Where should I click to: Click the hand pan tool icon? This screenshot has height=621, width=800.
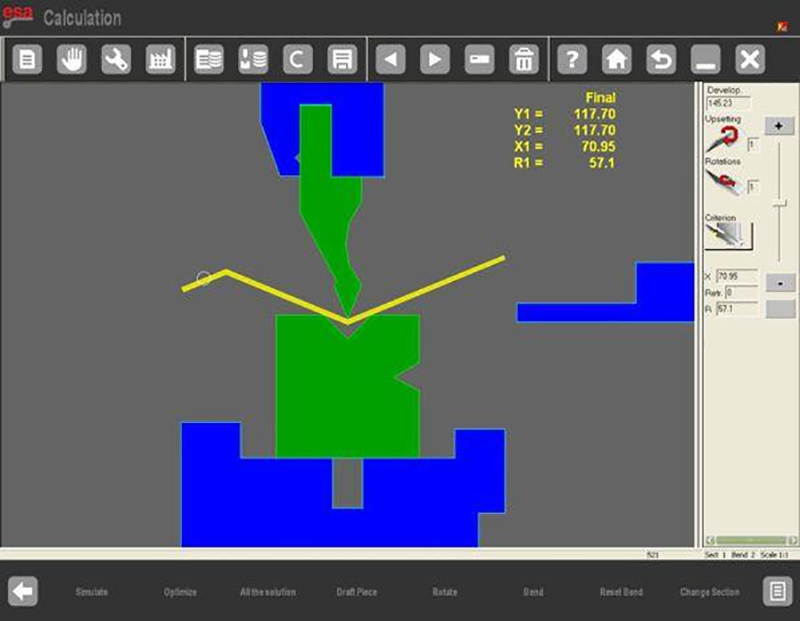coord(72,60)
